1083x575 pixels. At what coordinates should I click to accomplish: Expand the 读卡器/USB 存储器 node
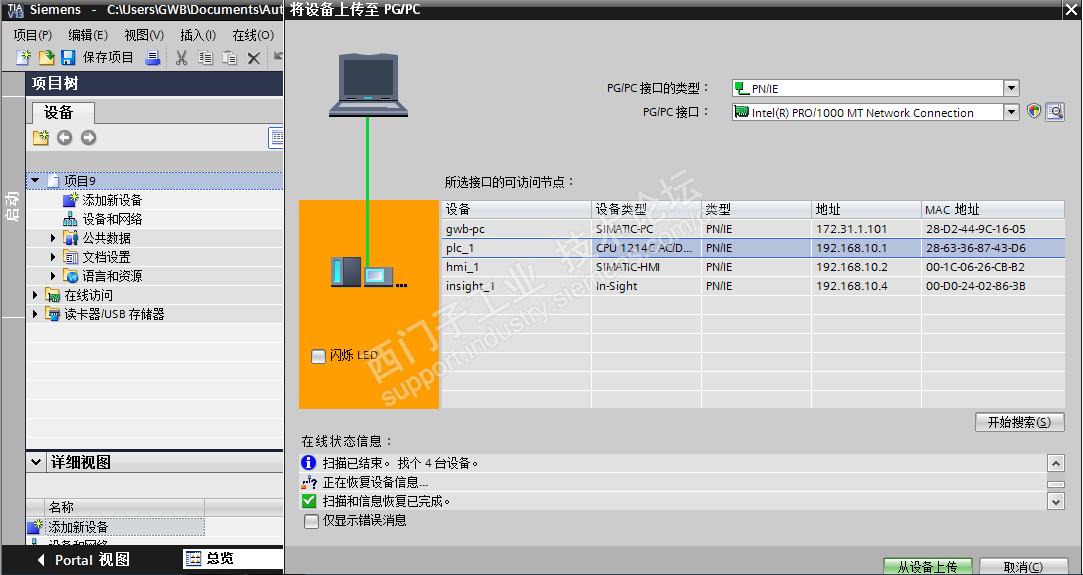[x=35, y=314]
